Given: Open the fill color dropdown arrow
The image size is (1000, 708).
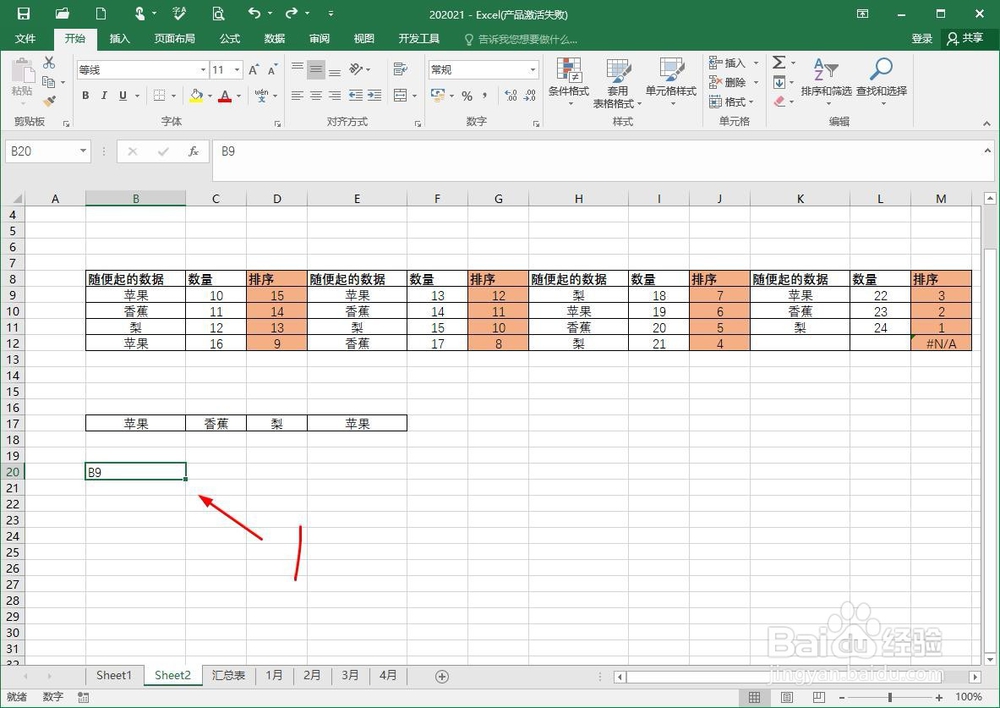Looking at the screenshot, I should coord(210,96).
